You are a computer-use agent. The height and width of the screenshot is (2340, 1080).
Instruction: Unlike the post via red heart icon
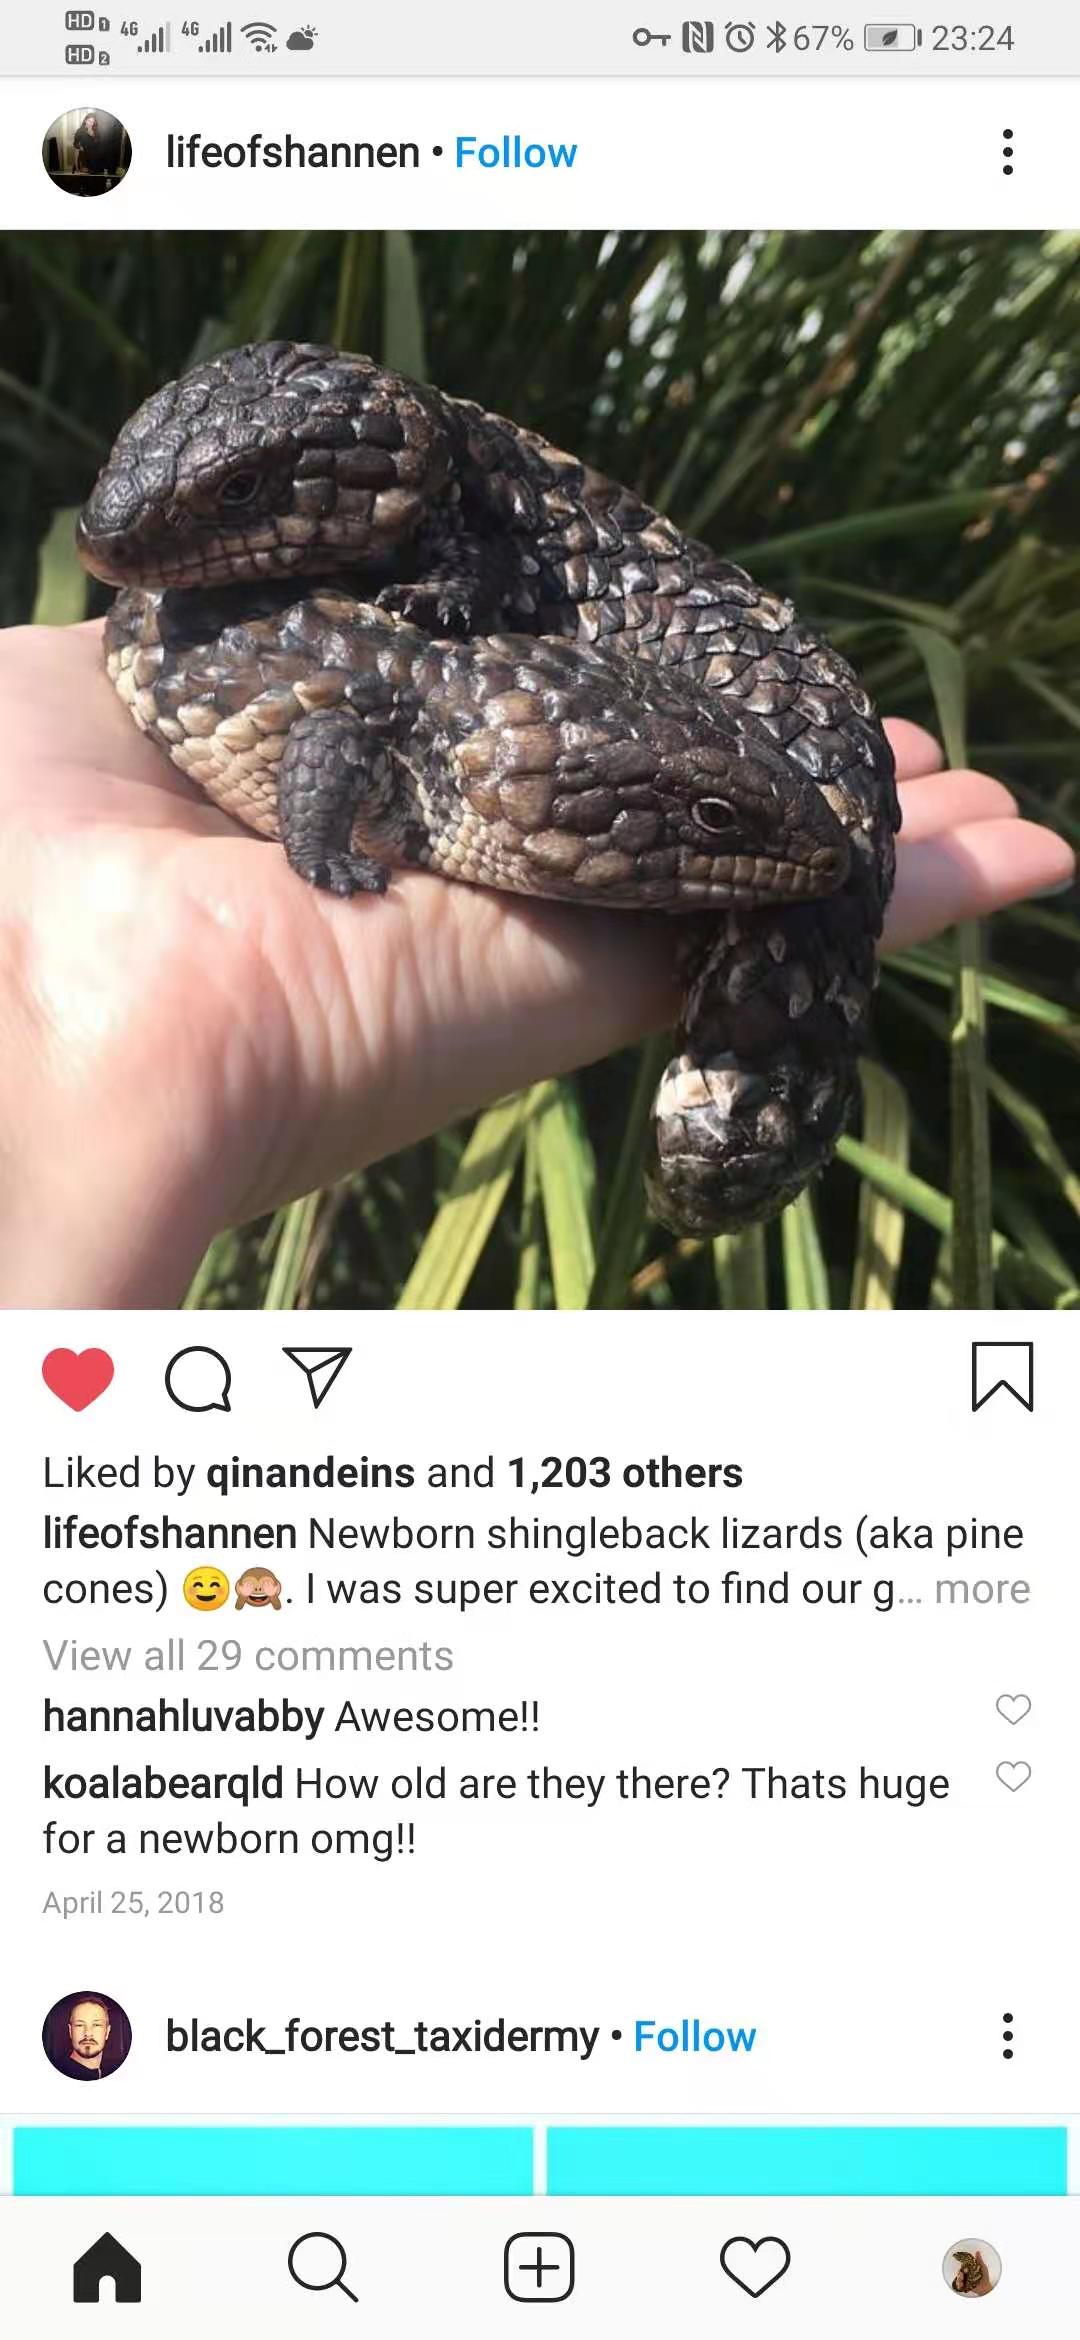(x=78, y=1379)
